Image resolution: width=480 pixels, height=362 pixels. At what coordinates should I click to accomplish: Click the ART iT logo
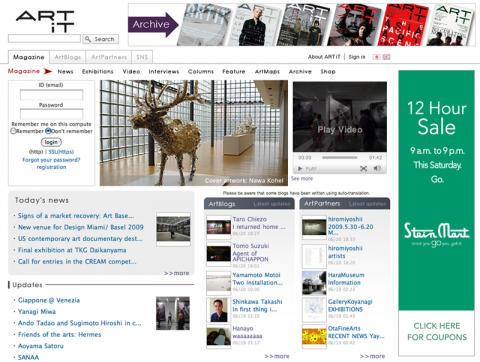click(45, 21)
